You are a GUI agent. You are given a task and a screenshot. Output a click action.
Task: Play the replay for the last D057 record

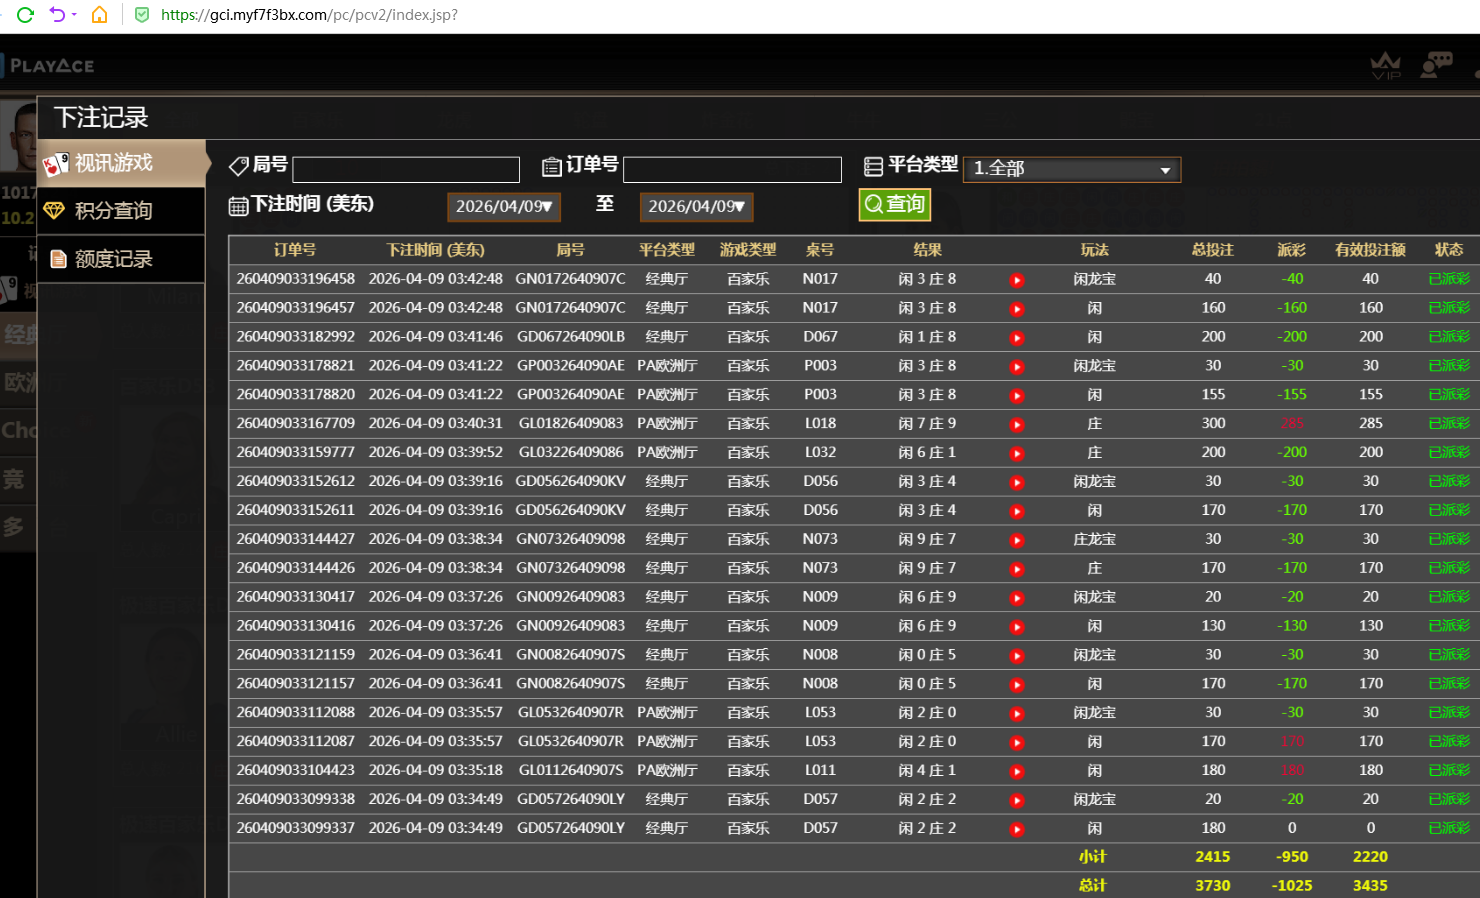(1017, 828)
